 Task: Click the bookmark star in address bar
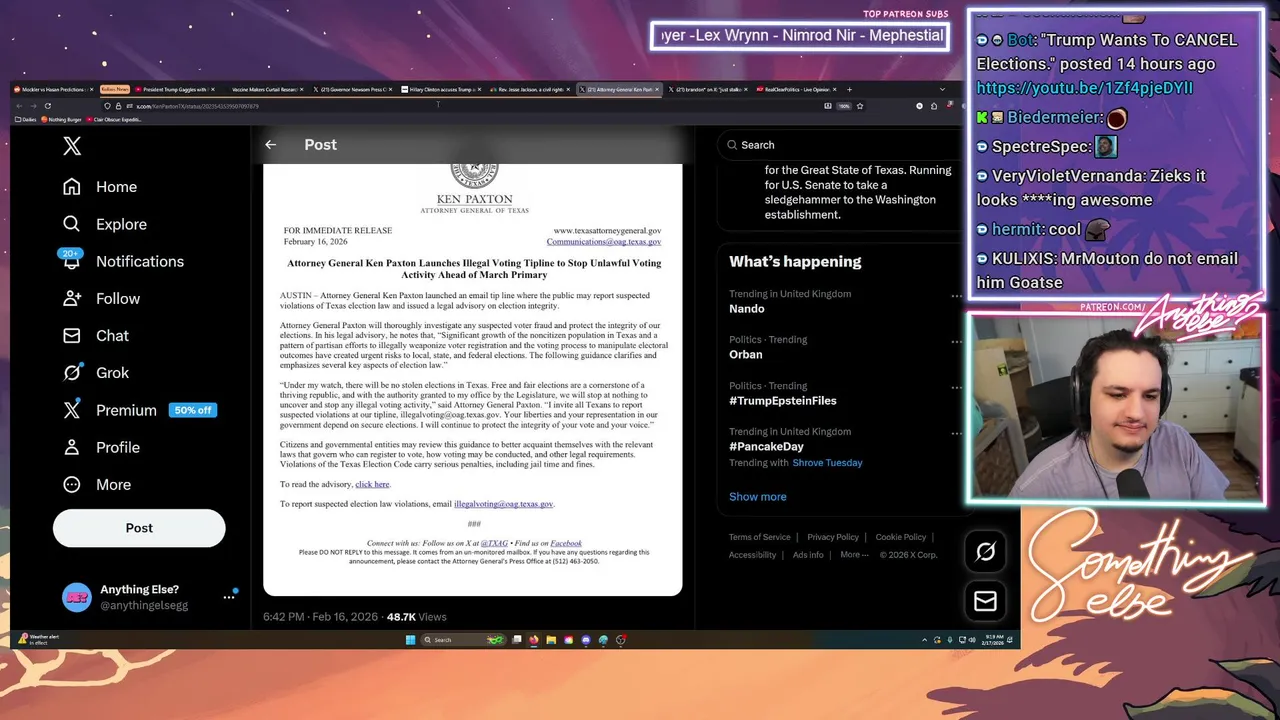coord(859,106)
